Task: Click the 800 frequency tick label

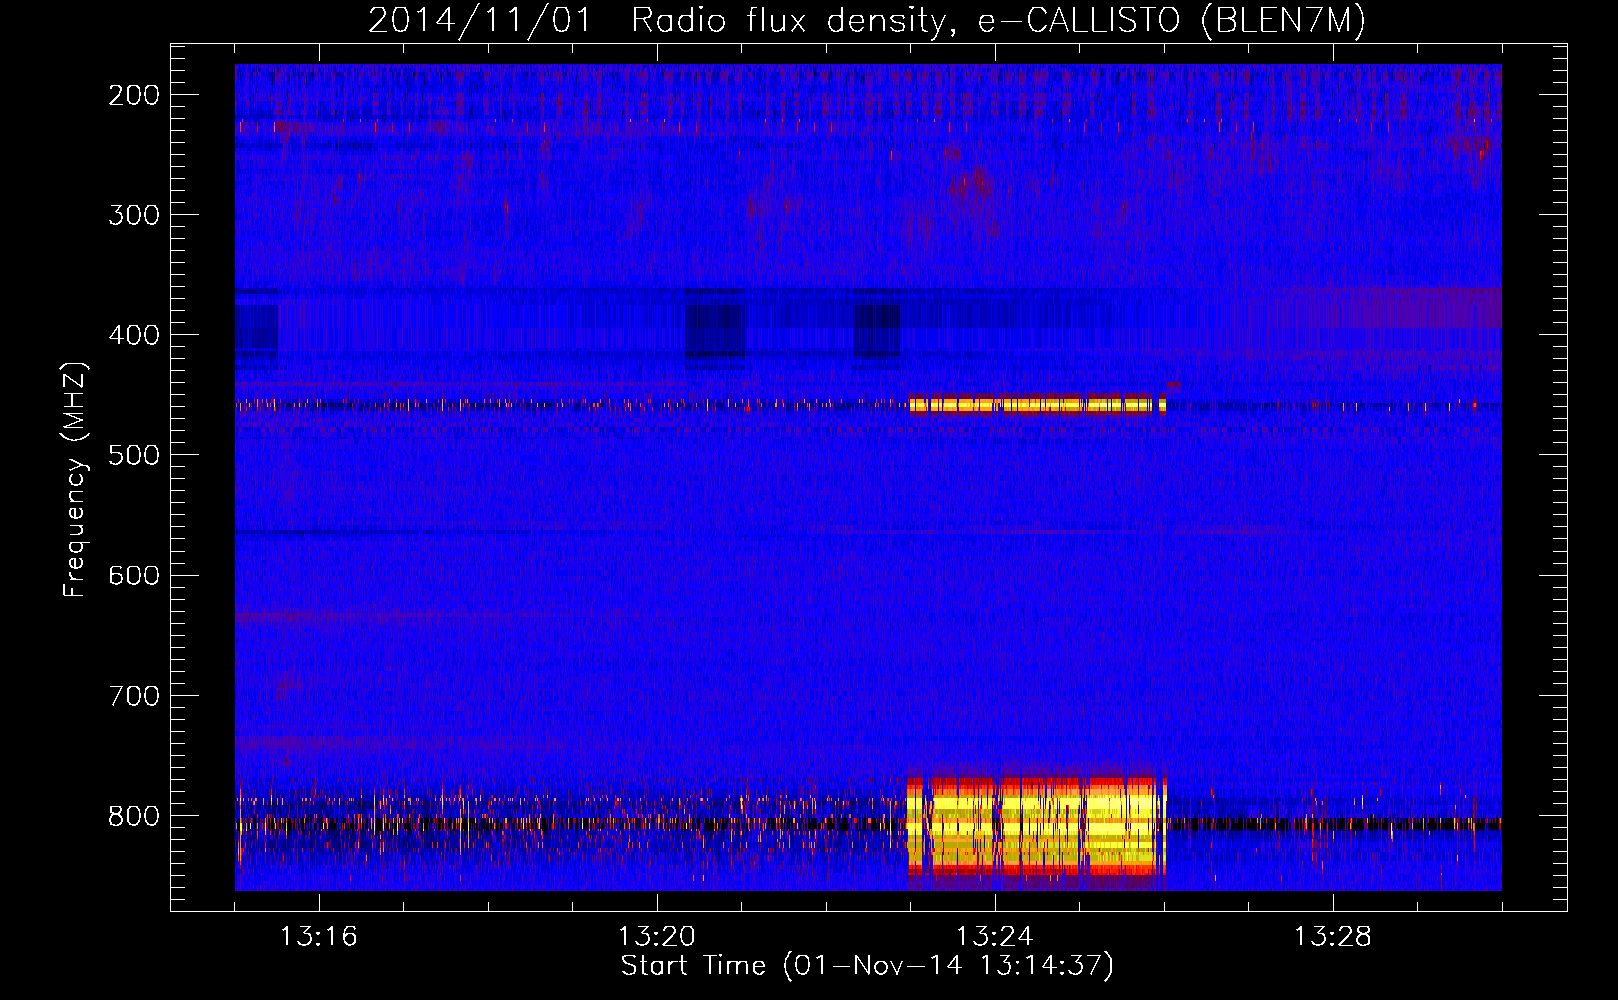Action: [x=133, y=816]
